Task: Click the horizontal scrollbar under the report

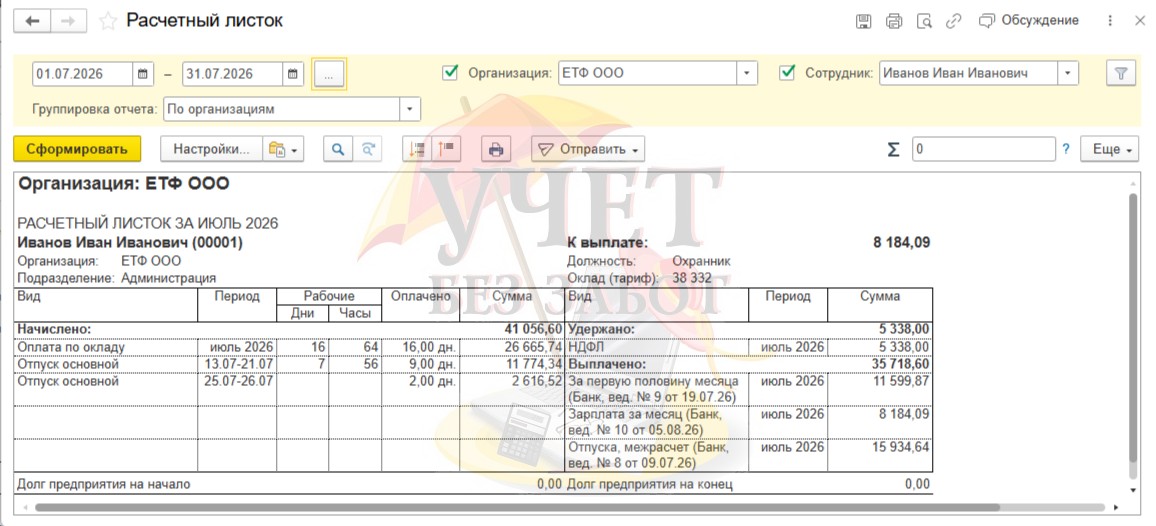Action: (x=516, y=508)
